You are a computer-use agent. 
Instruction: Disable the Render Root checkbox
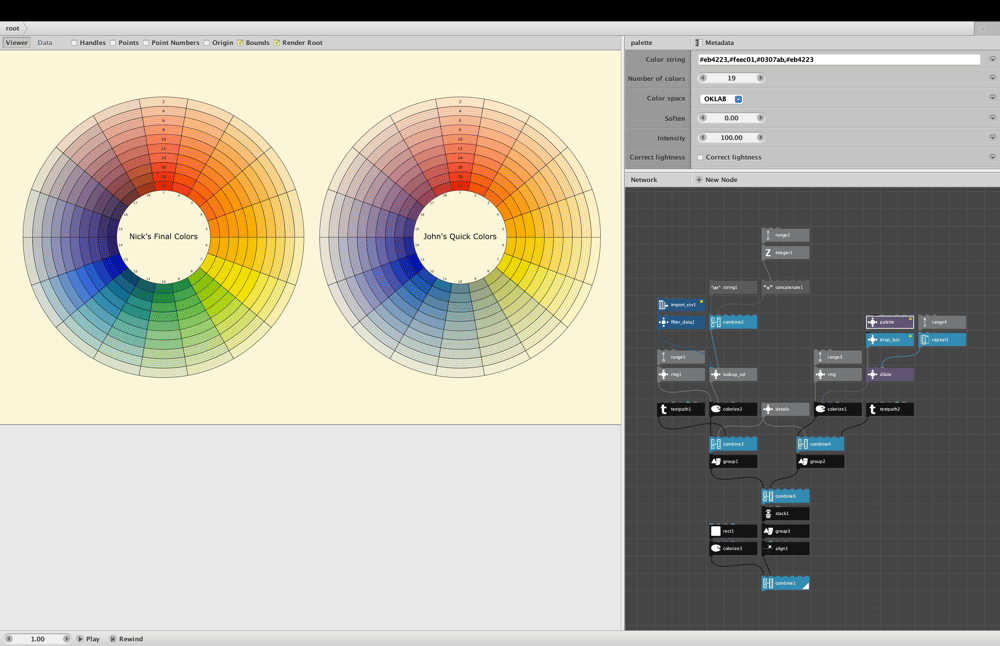coord(277,43)
